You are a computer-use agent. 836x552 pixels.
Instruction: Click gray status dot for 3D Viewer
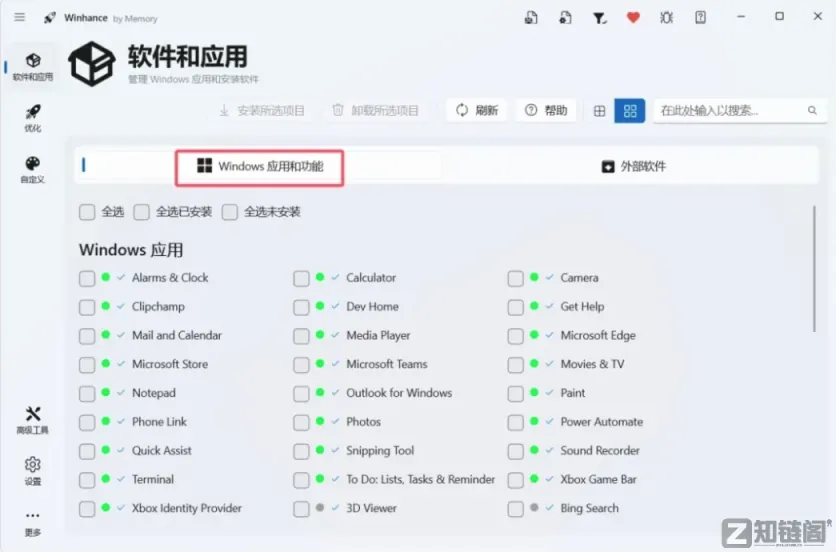[320, 507]
